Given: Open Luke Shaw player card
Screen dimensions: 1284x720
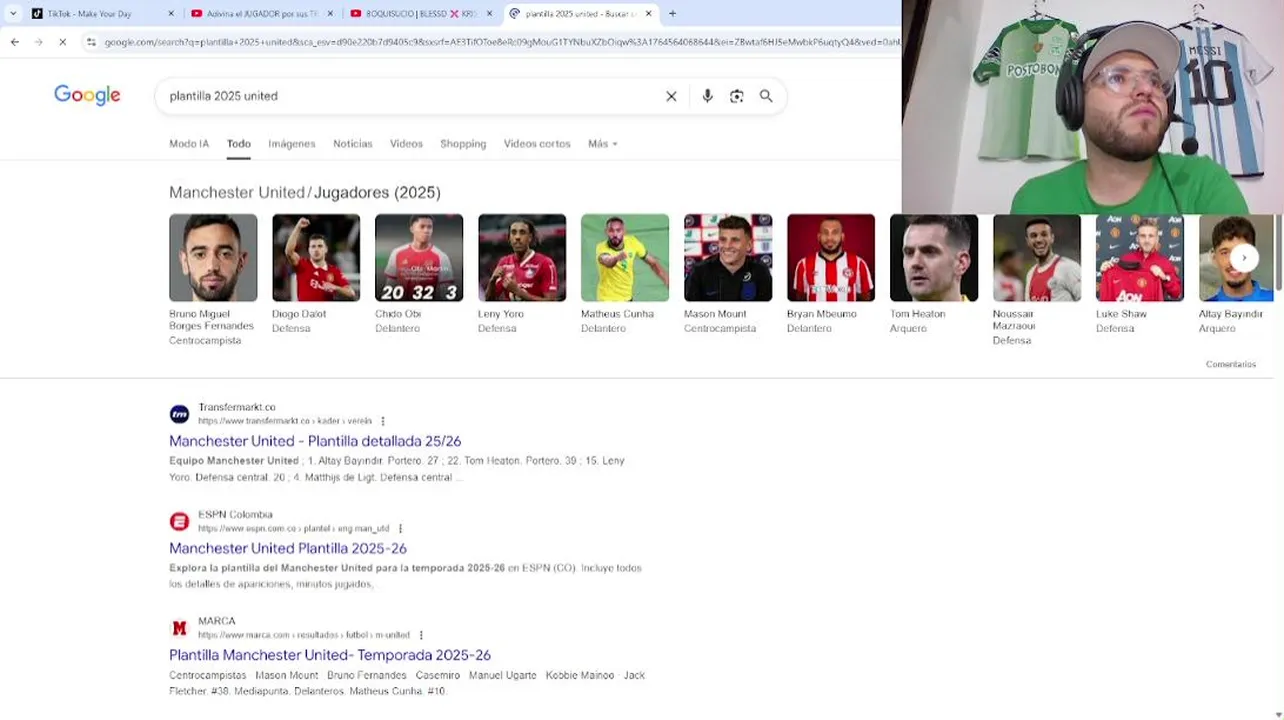Looking at the screenshot, I should [x=1140, y=273].
